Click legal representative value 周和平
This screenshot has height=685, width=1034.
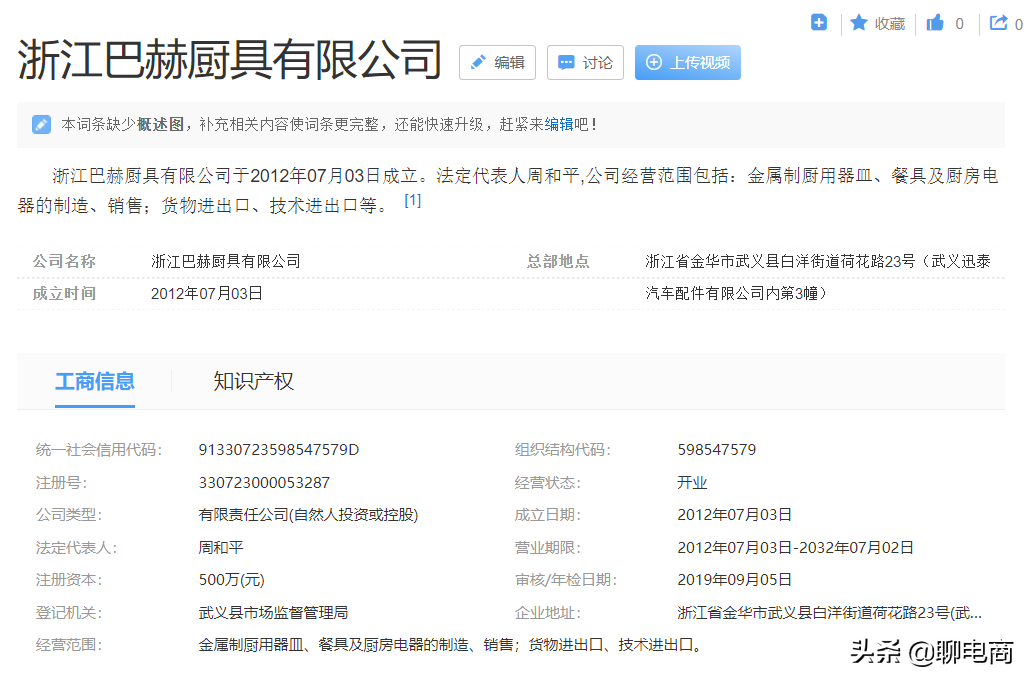221,547
